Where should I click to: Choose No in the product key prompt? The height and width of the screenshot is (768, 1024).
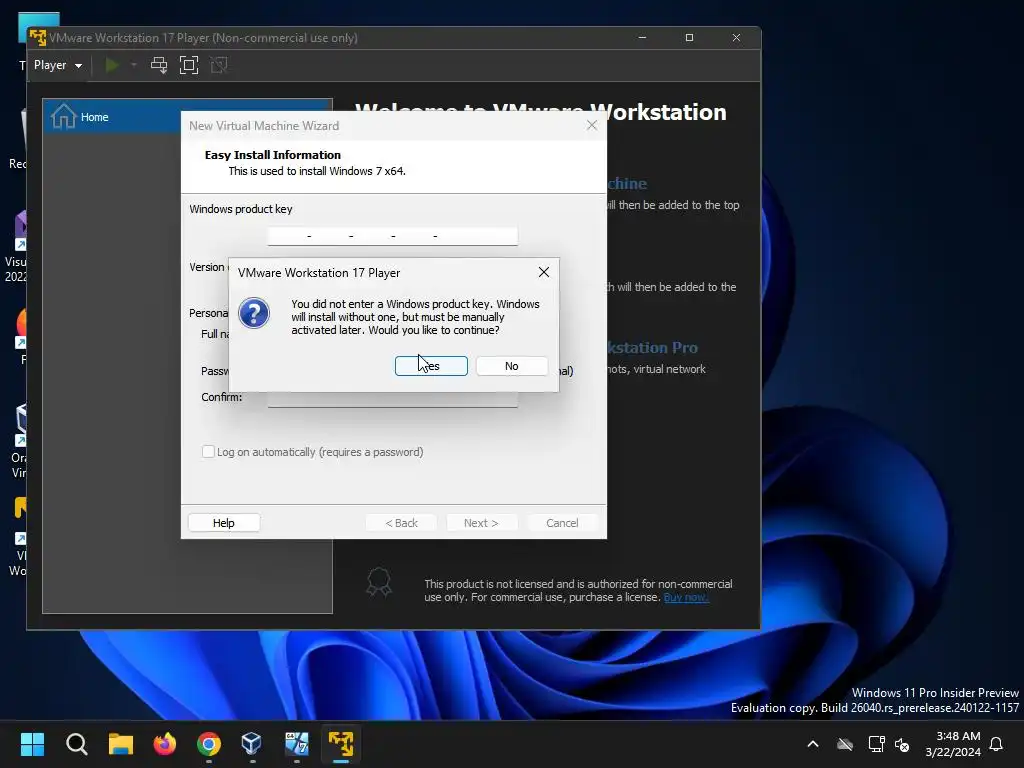(512, 366)
